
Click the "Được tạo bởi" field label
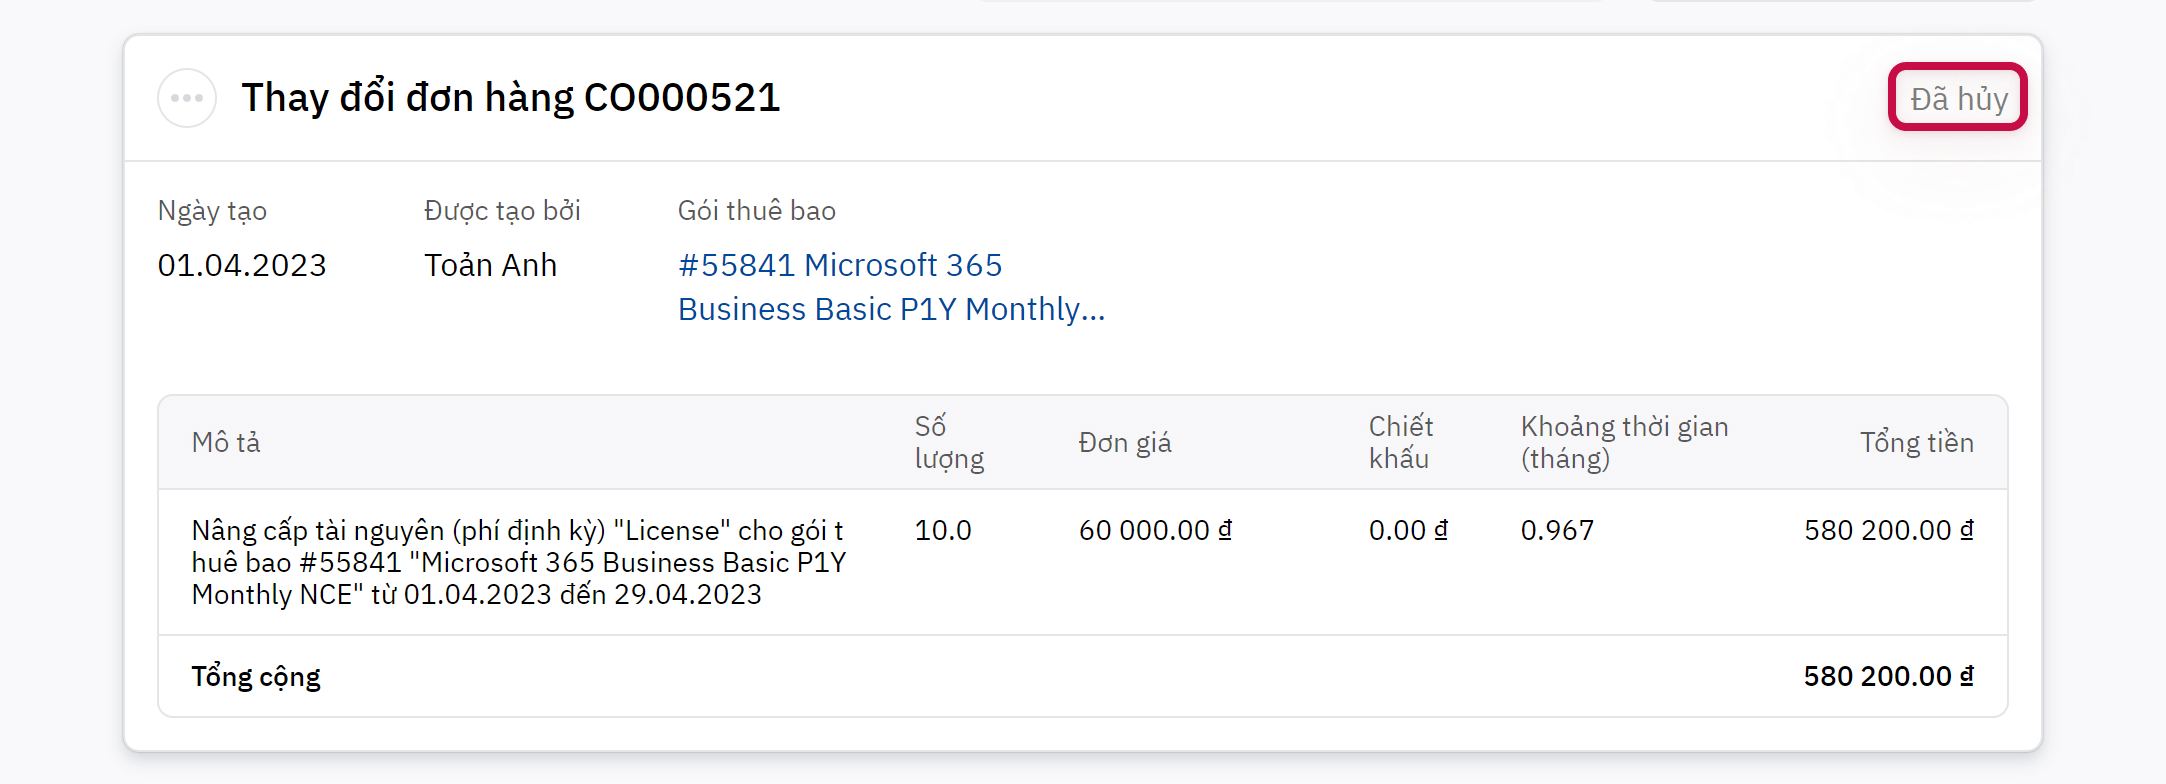point(502,211)
